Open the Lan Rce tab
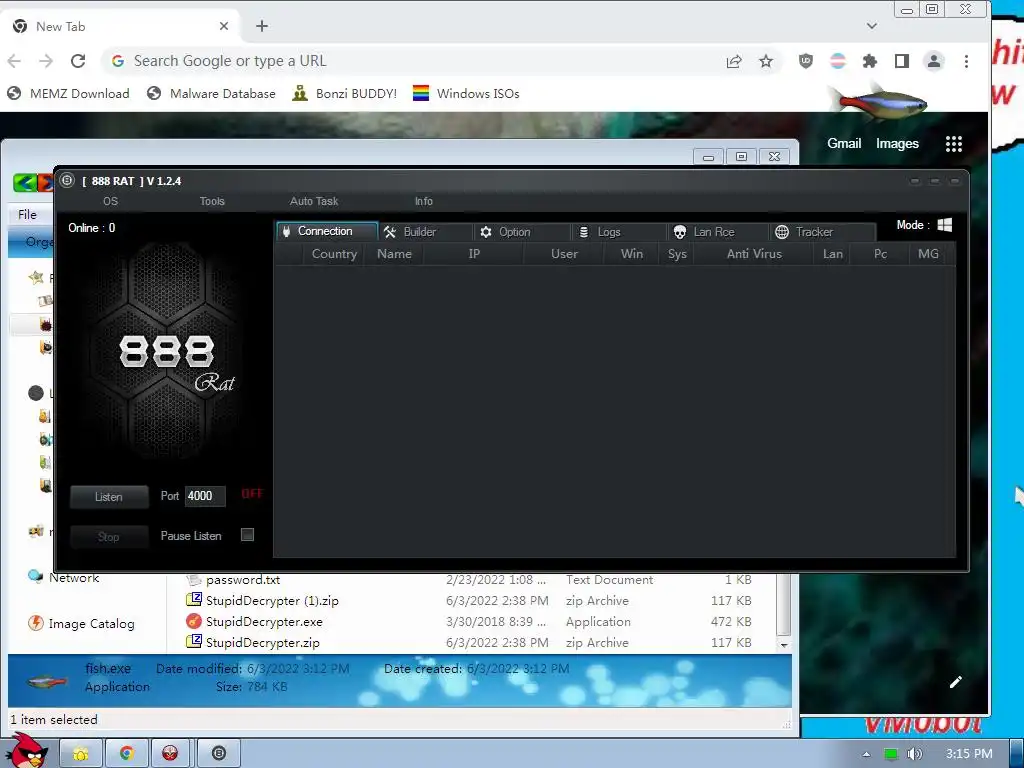The height and width of the screenshot is (768, 1024). pyautogui.click(x=715, y=232)
